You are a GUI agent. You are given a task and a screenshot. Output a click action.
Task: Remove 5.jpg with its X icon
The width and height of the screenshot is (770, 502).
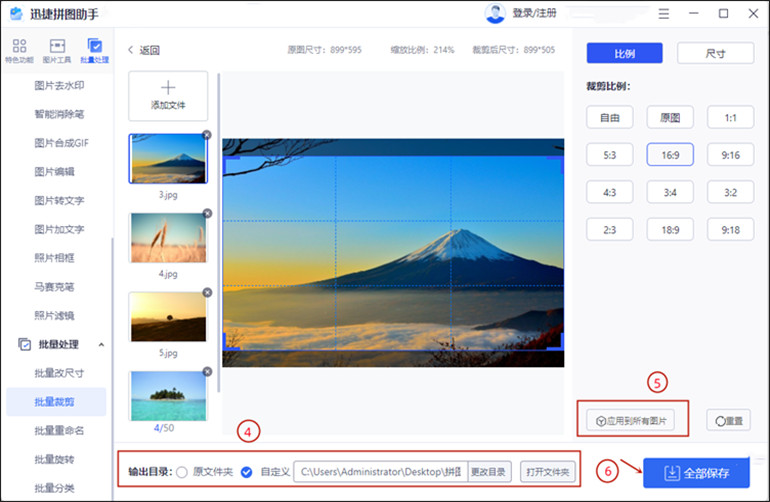point(207,292)
